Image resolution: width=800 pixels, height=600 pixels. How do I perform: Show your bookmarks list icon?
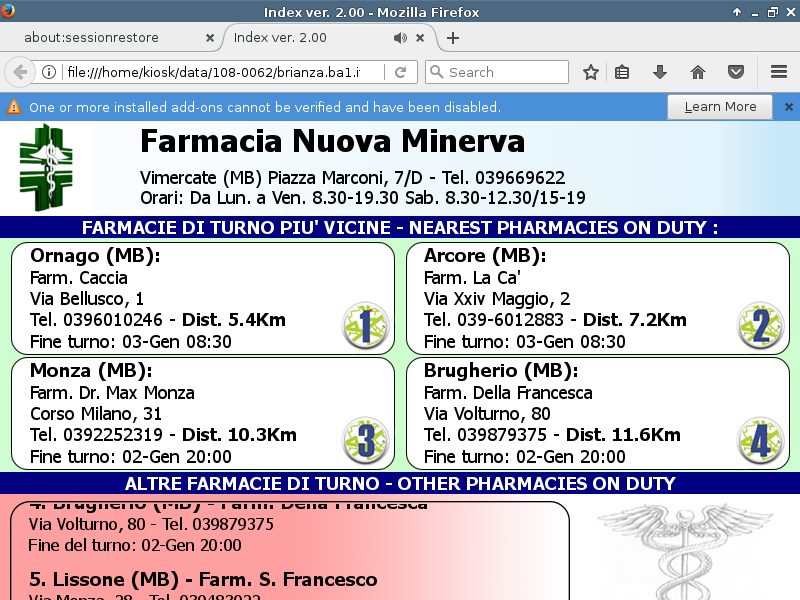(622, 72)
